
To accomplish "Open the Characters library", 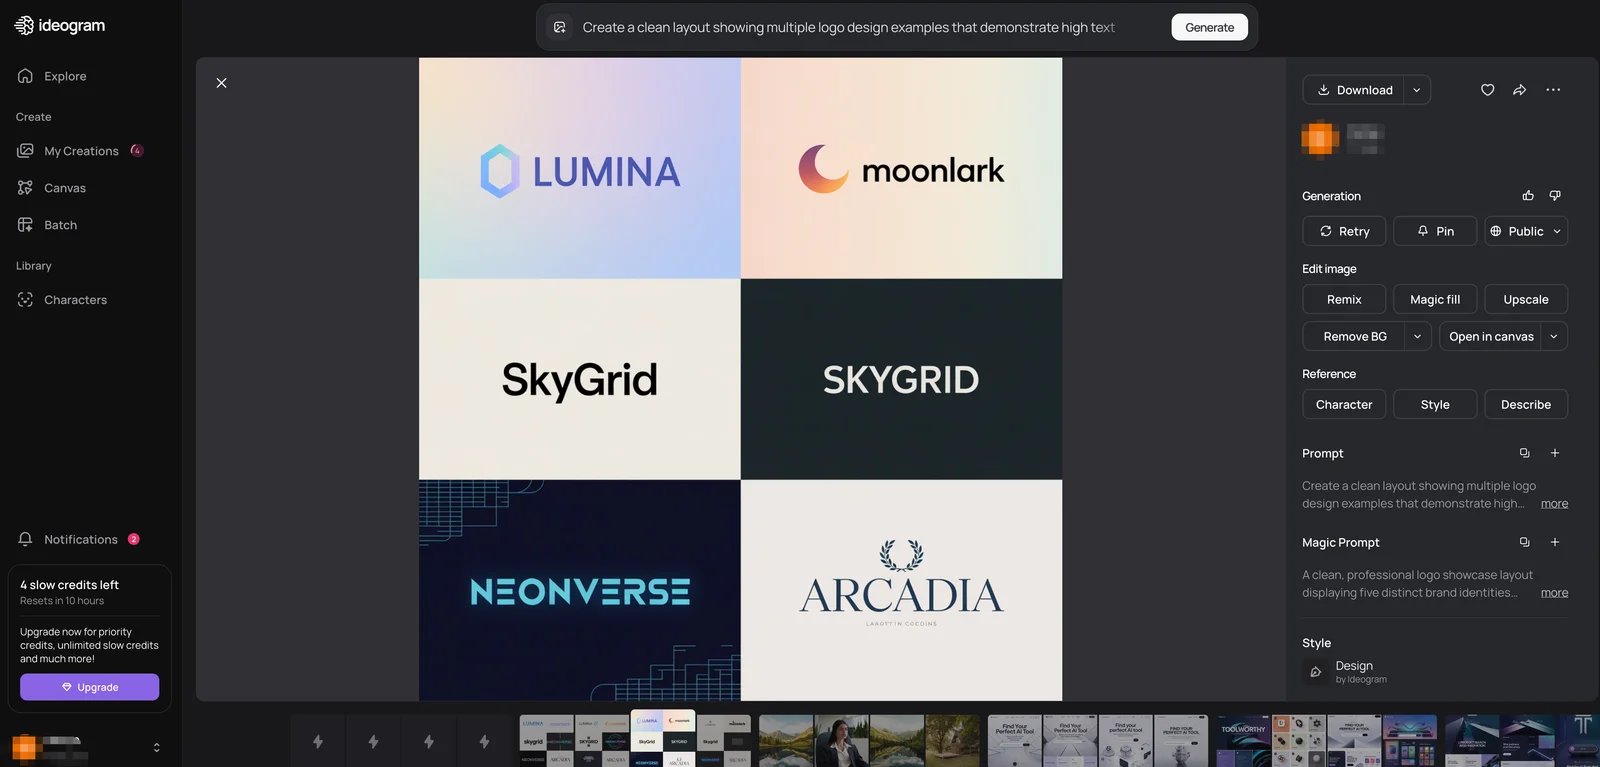I will tap(75, 300).
